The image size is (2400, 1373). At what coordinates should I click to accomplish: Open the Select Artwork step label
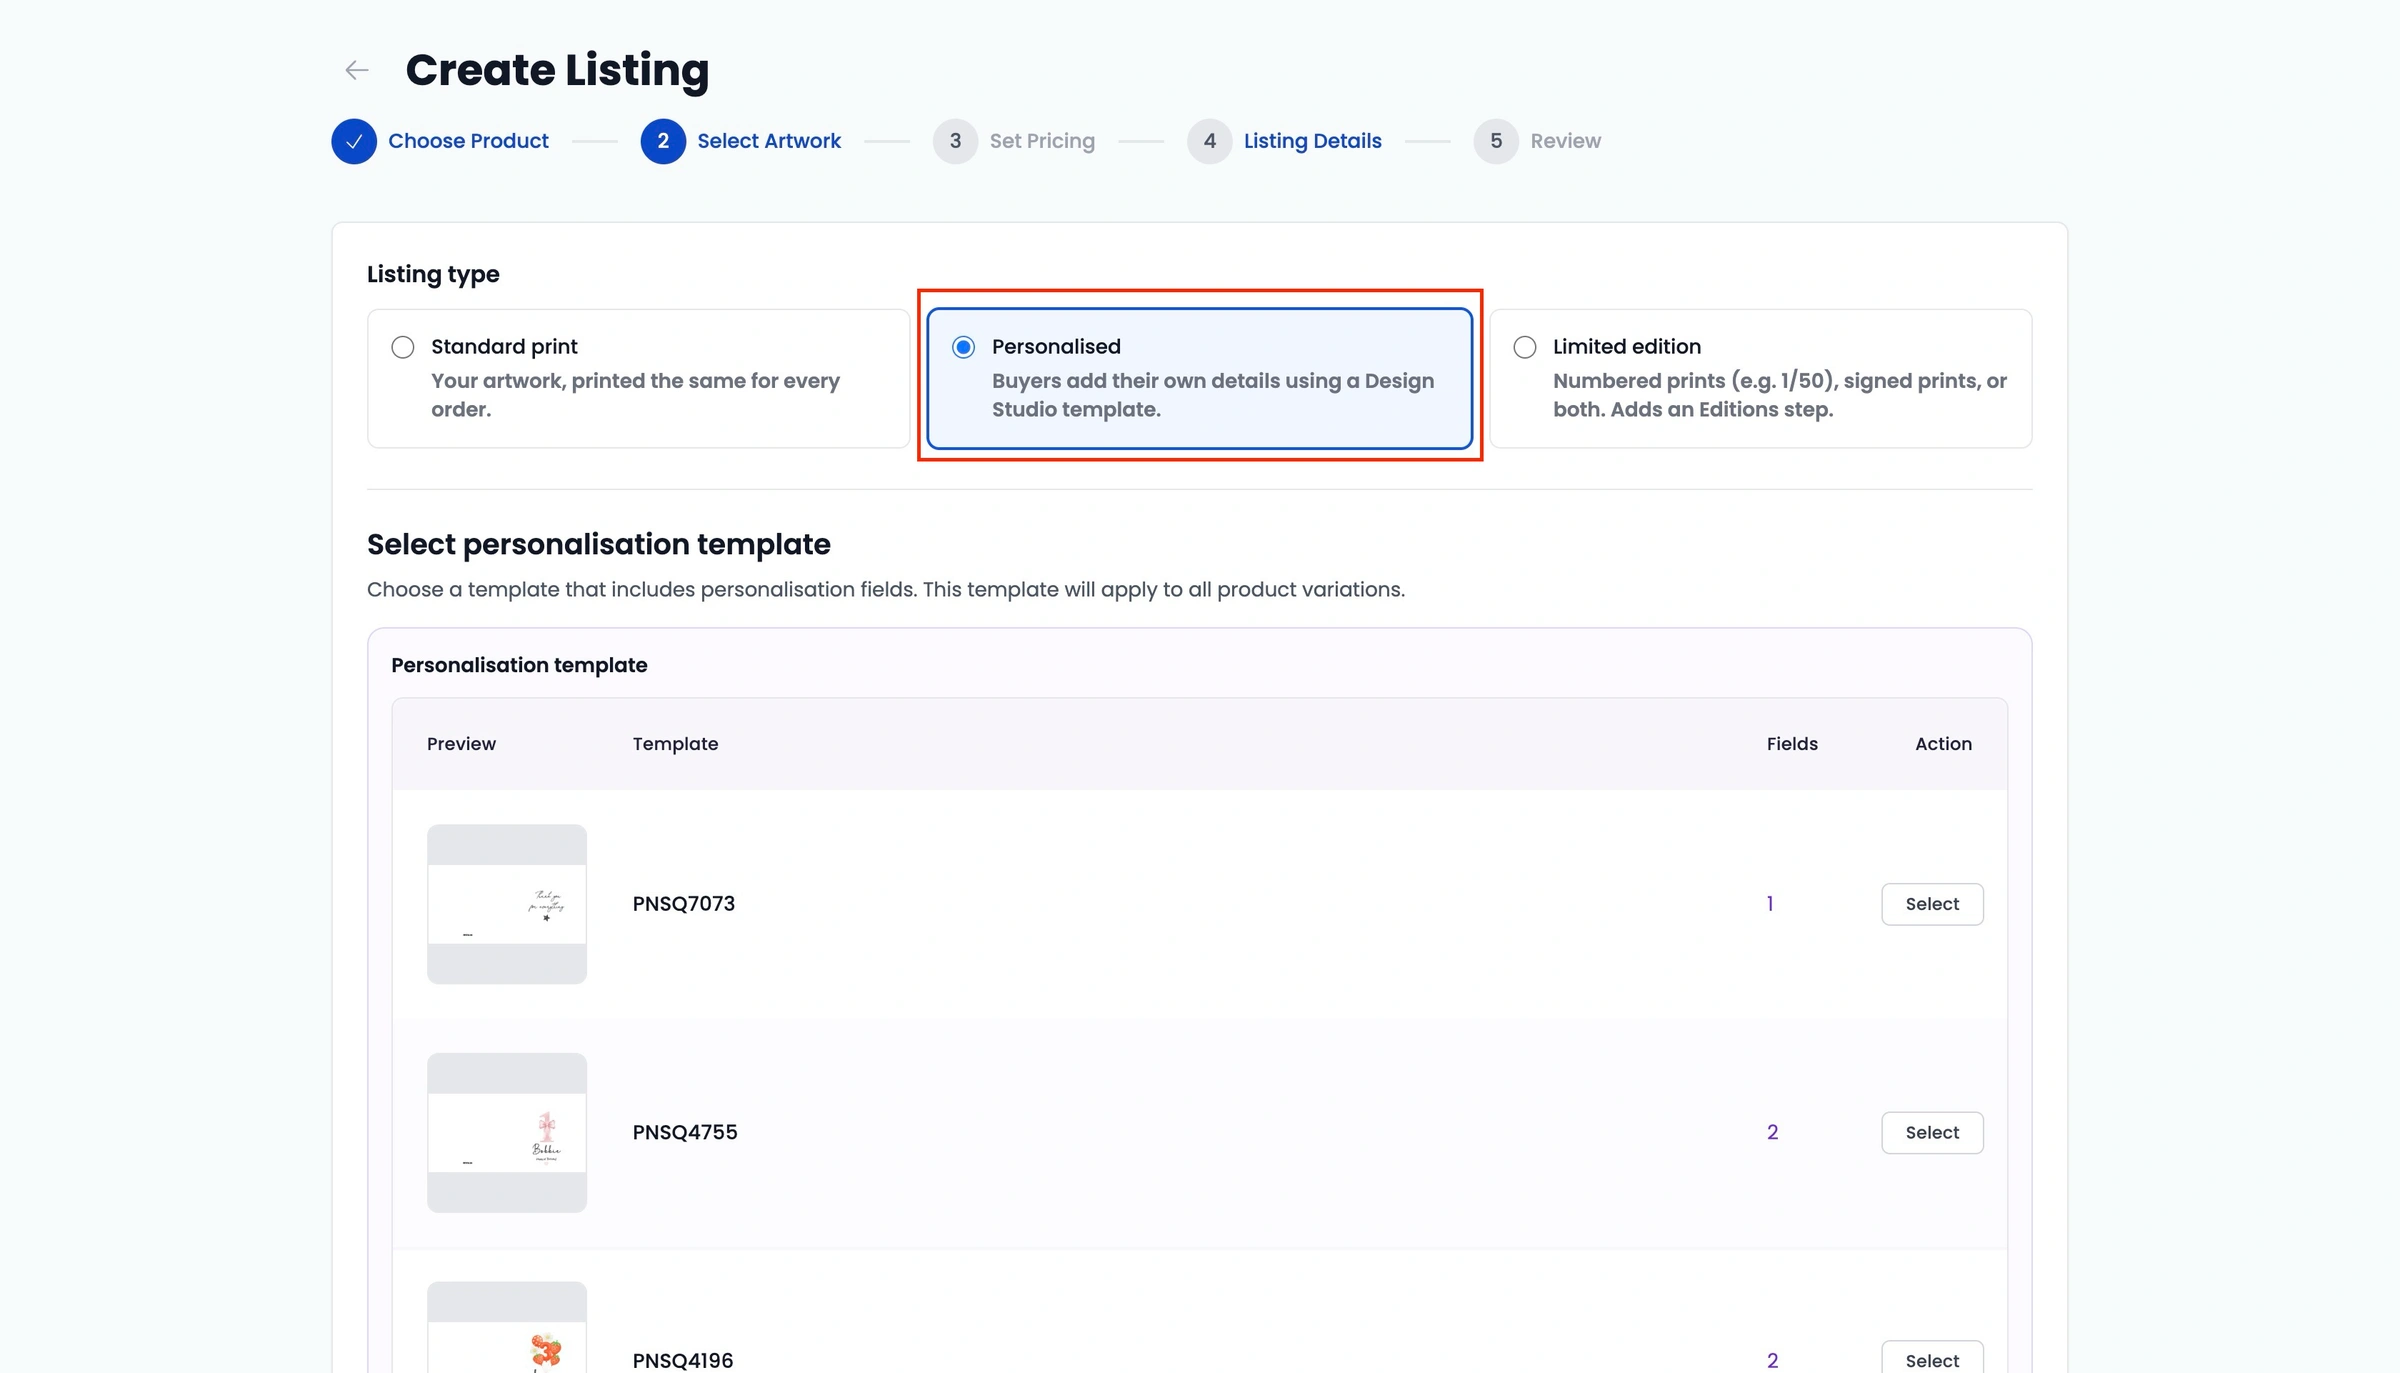point(769,141)
